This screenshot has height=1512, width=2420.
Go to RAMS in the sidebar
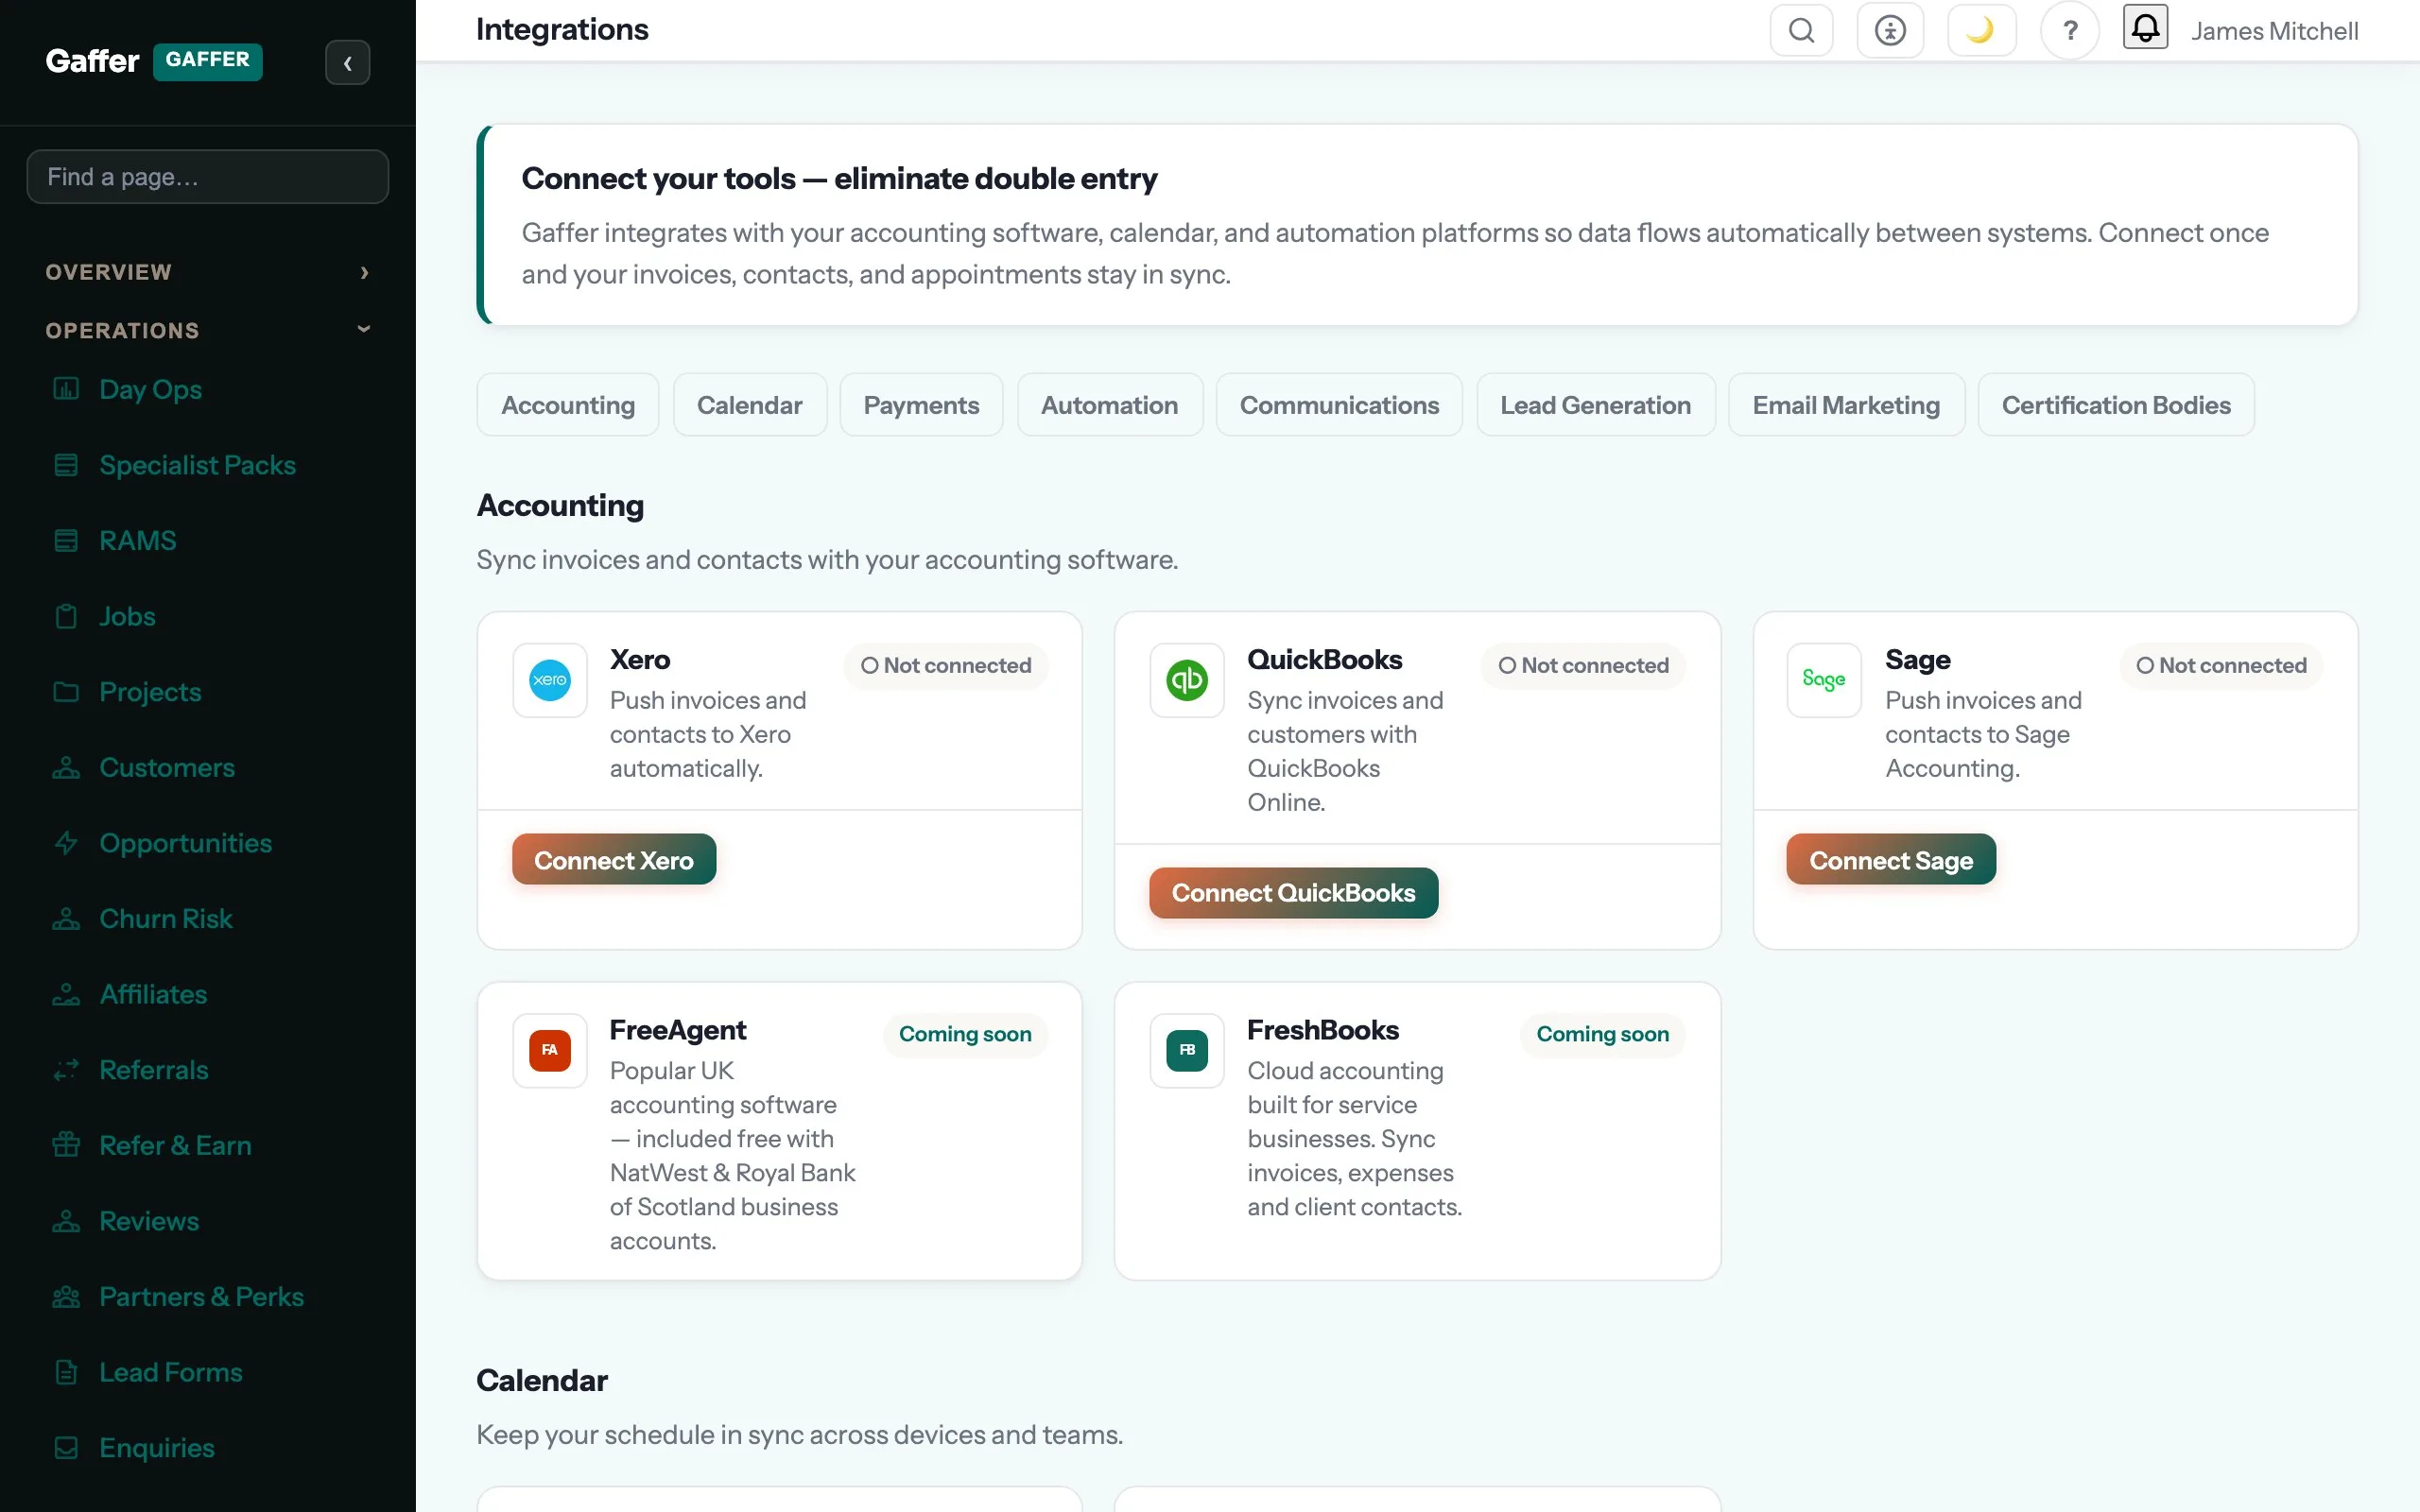coord(208,541)
